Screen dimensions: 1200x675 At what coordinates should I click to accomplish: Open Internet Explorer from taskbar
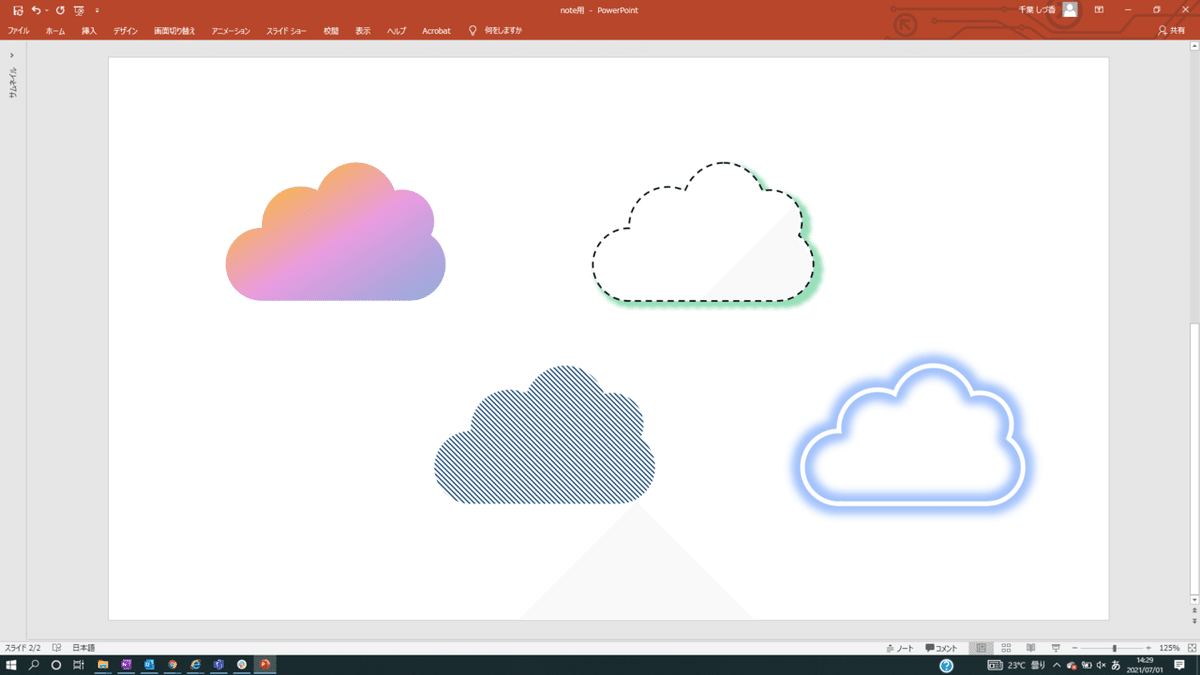click(196, 665)
